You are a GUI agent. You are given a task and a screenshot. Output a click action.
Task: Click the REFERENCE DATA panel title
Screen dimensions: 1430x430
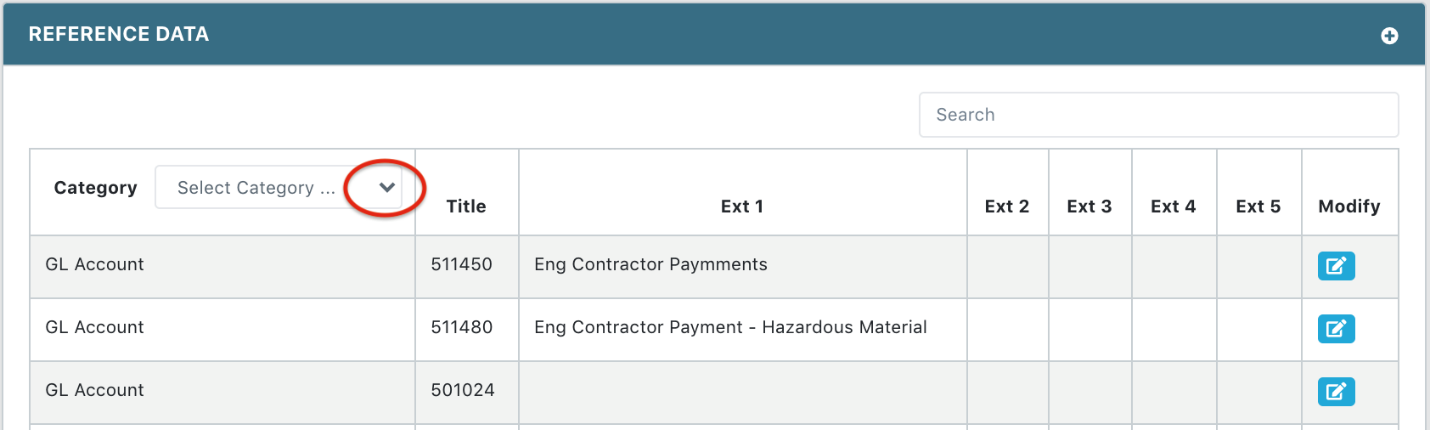point(118,35)
